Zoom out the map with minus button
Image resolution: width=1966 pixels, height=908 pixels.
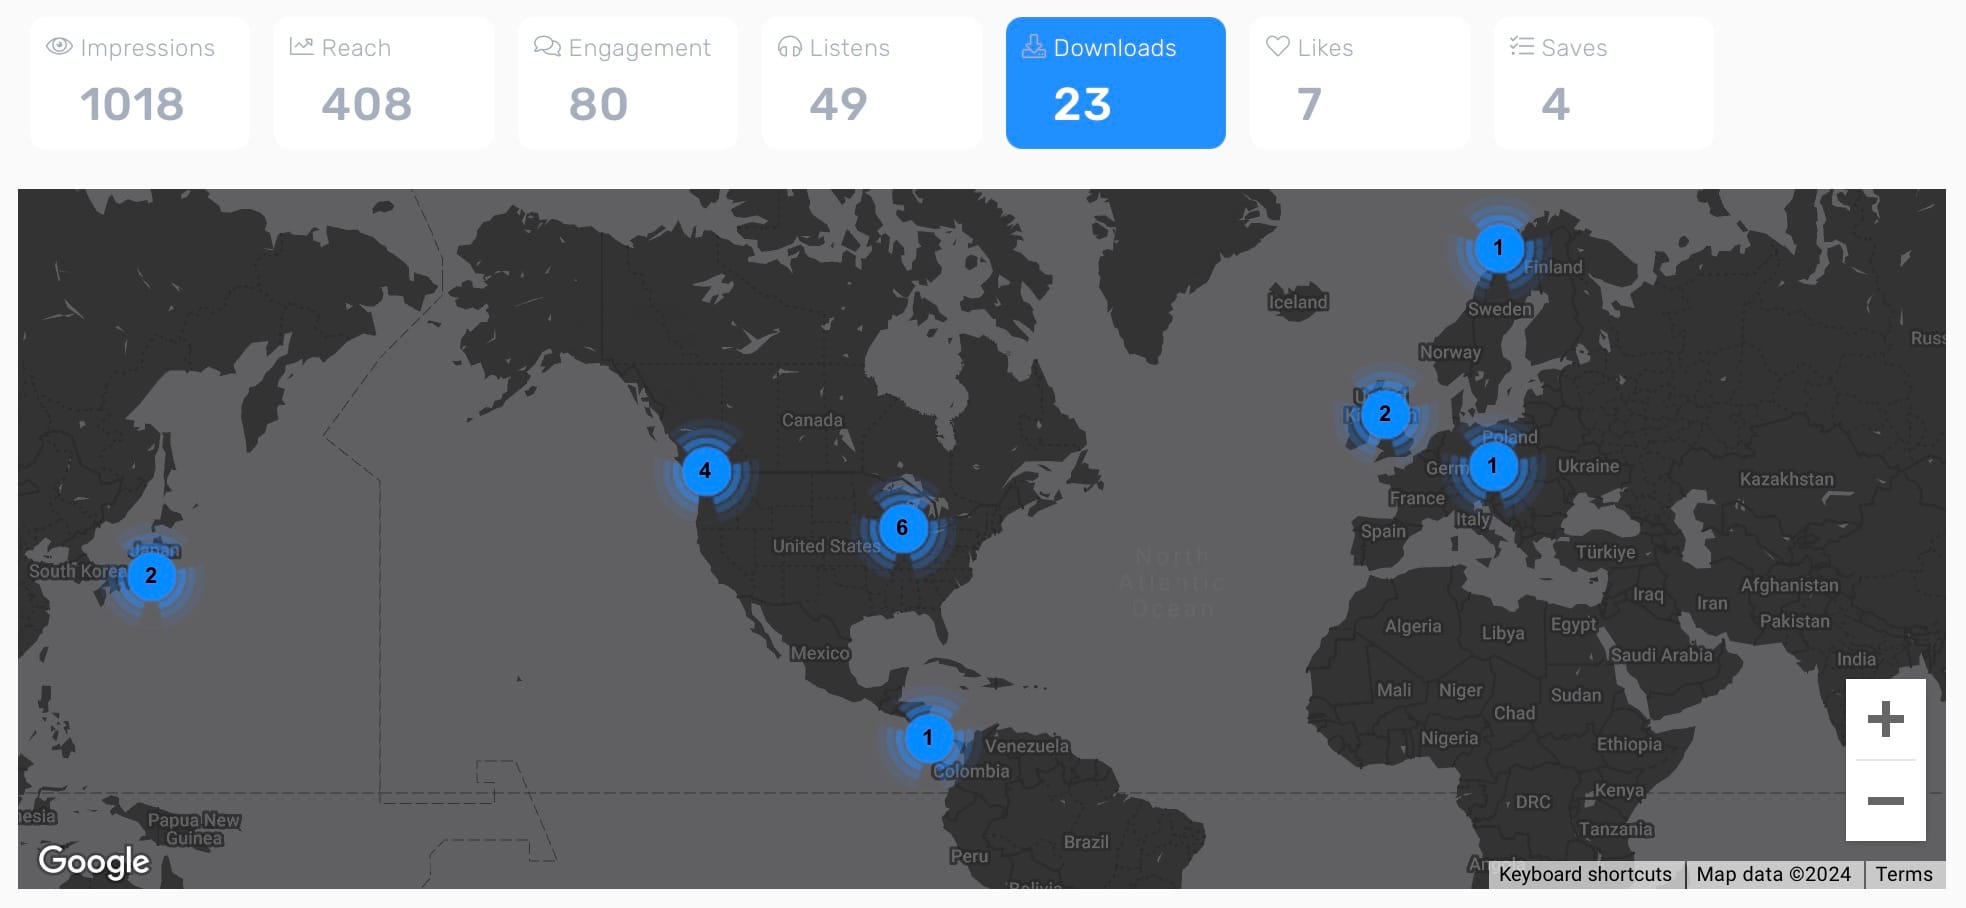click(x=1885, y=800)
